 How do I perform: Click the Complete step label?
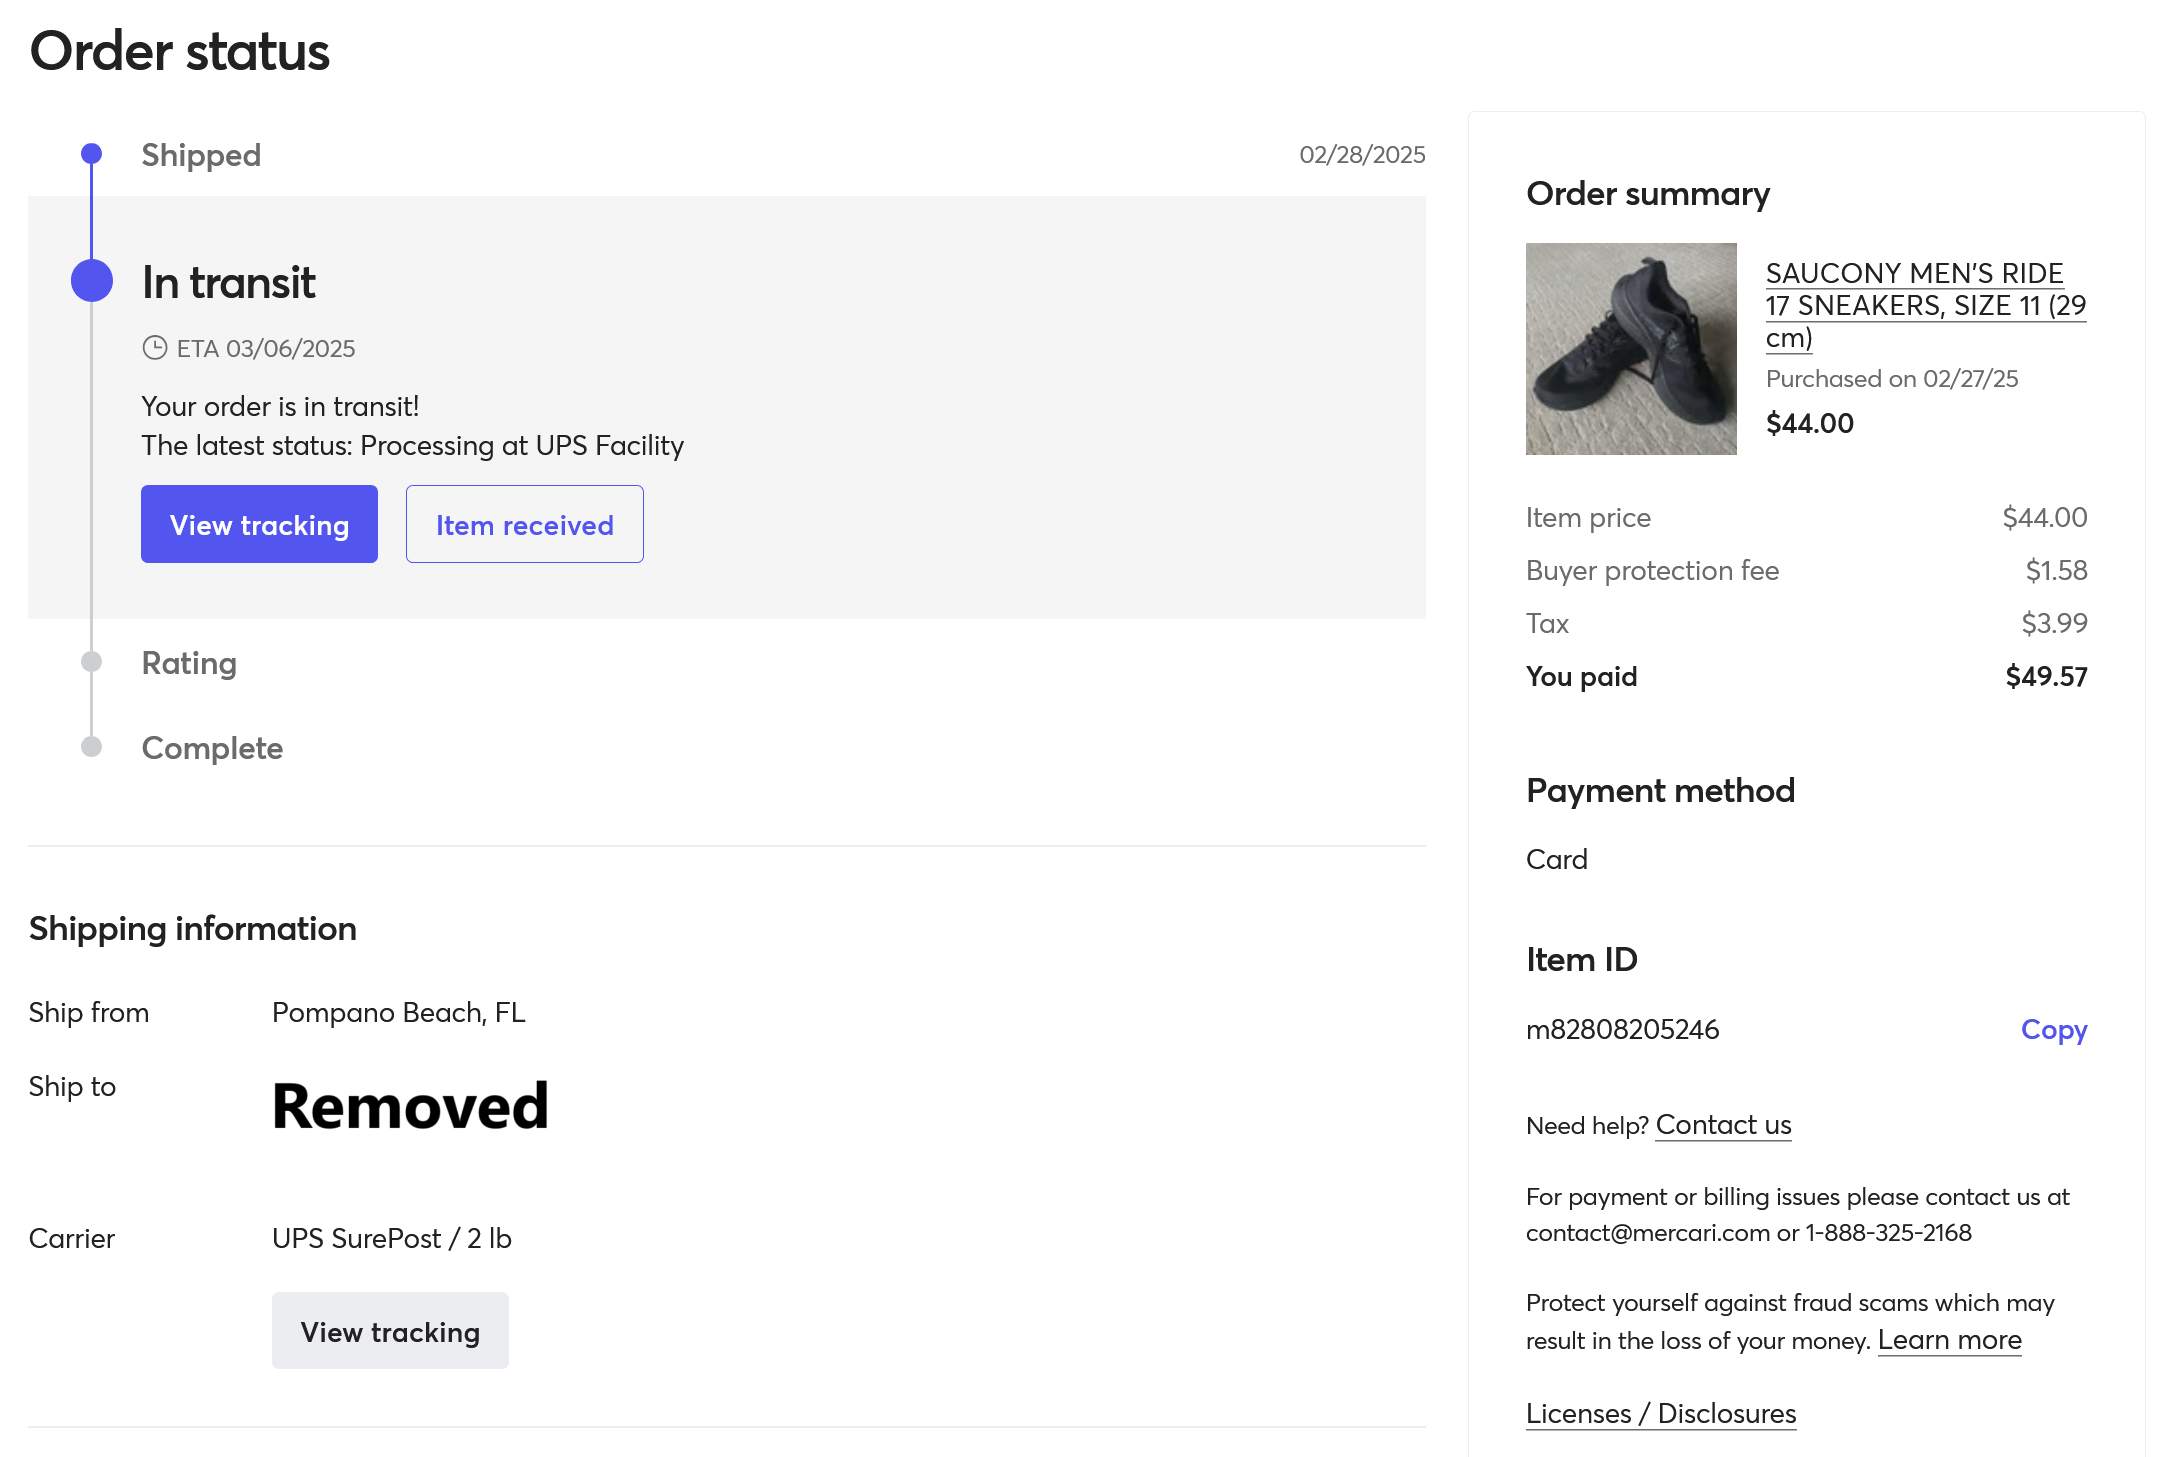click(212, 748)
